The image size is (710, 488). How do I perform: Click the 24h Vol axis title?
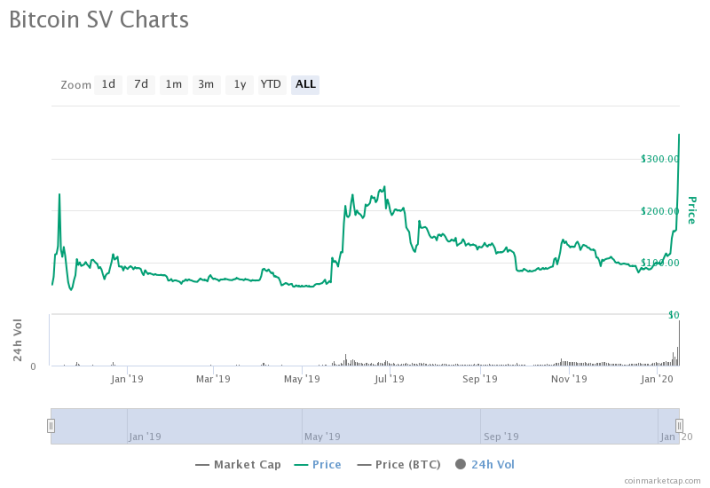[18, 340]
